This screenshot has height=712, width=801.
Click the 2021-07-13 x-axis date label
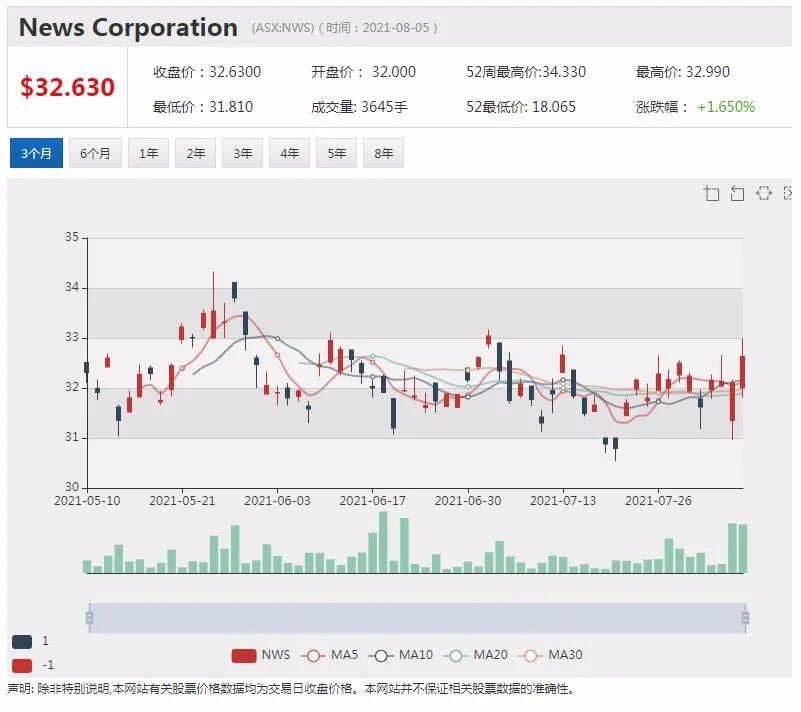(x=563, y=501)
